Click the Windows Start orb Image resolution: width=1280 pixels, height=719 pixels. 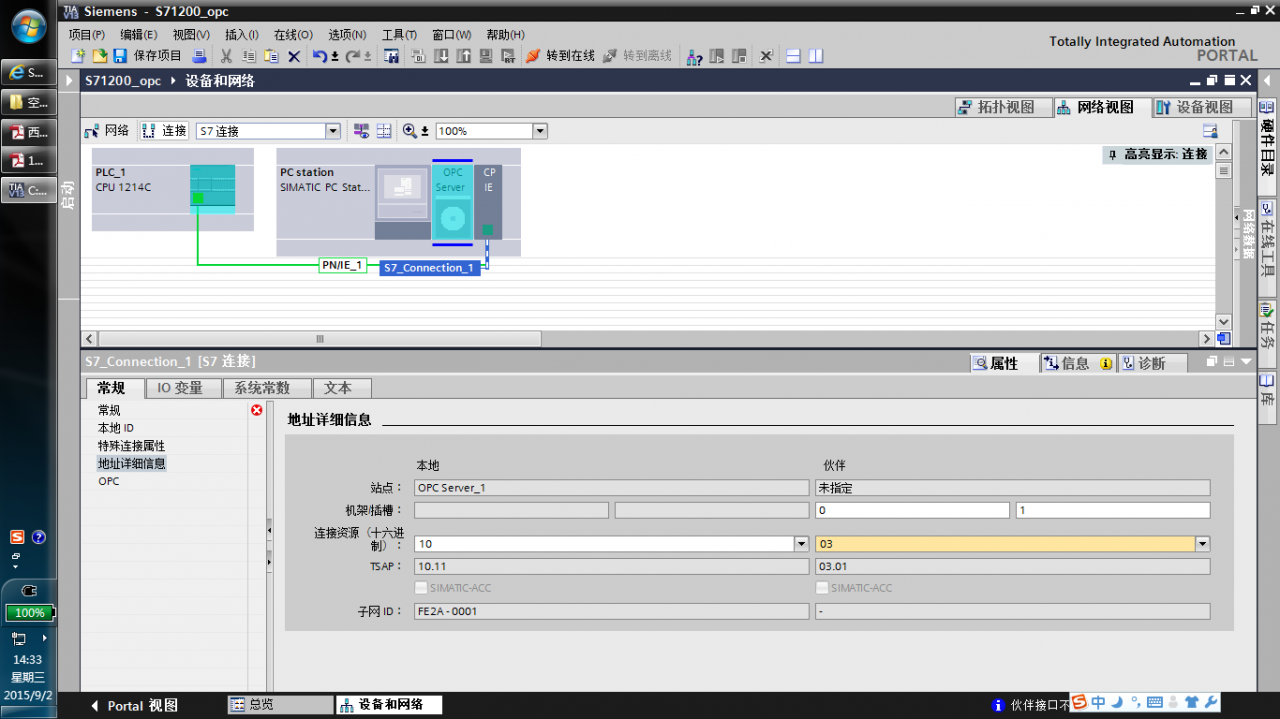point(29,26)
